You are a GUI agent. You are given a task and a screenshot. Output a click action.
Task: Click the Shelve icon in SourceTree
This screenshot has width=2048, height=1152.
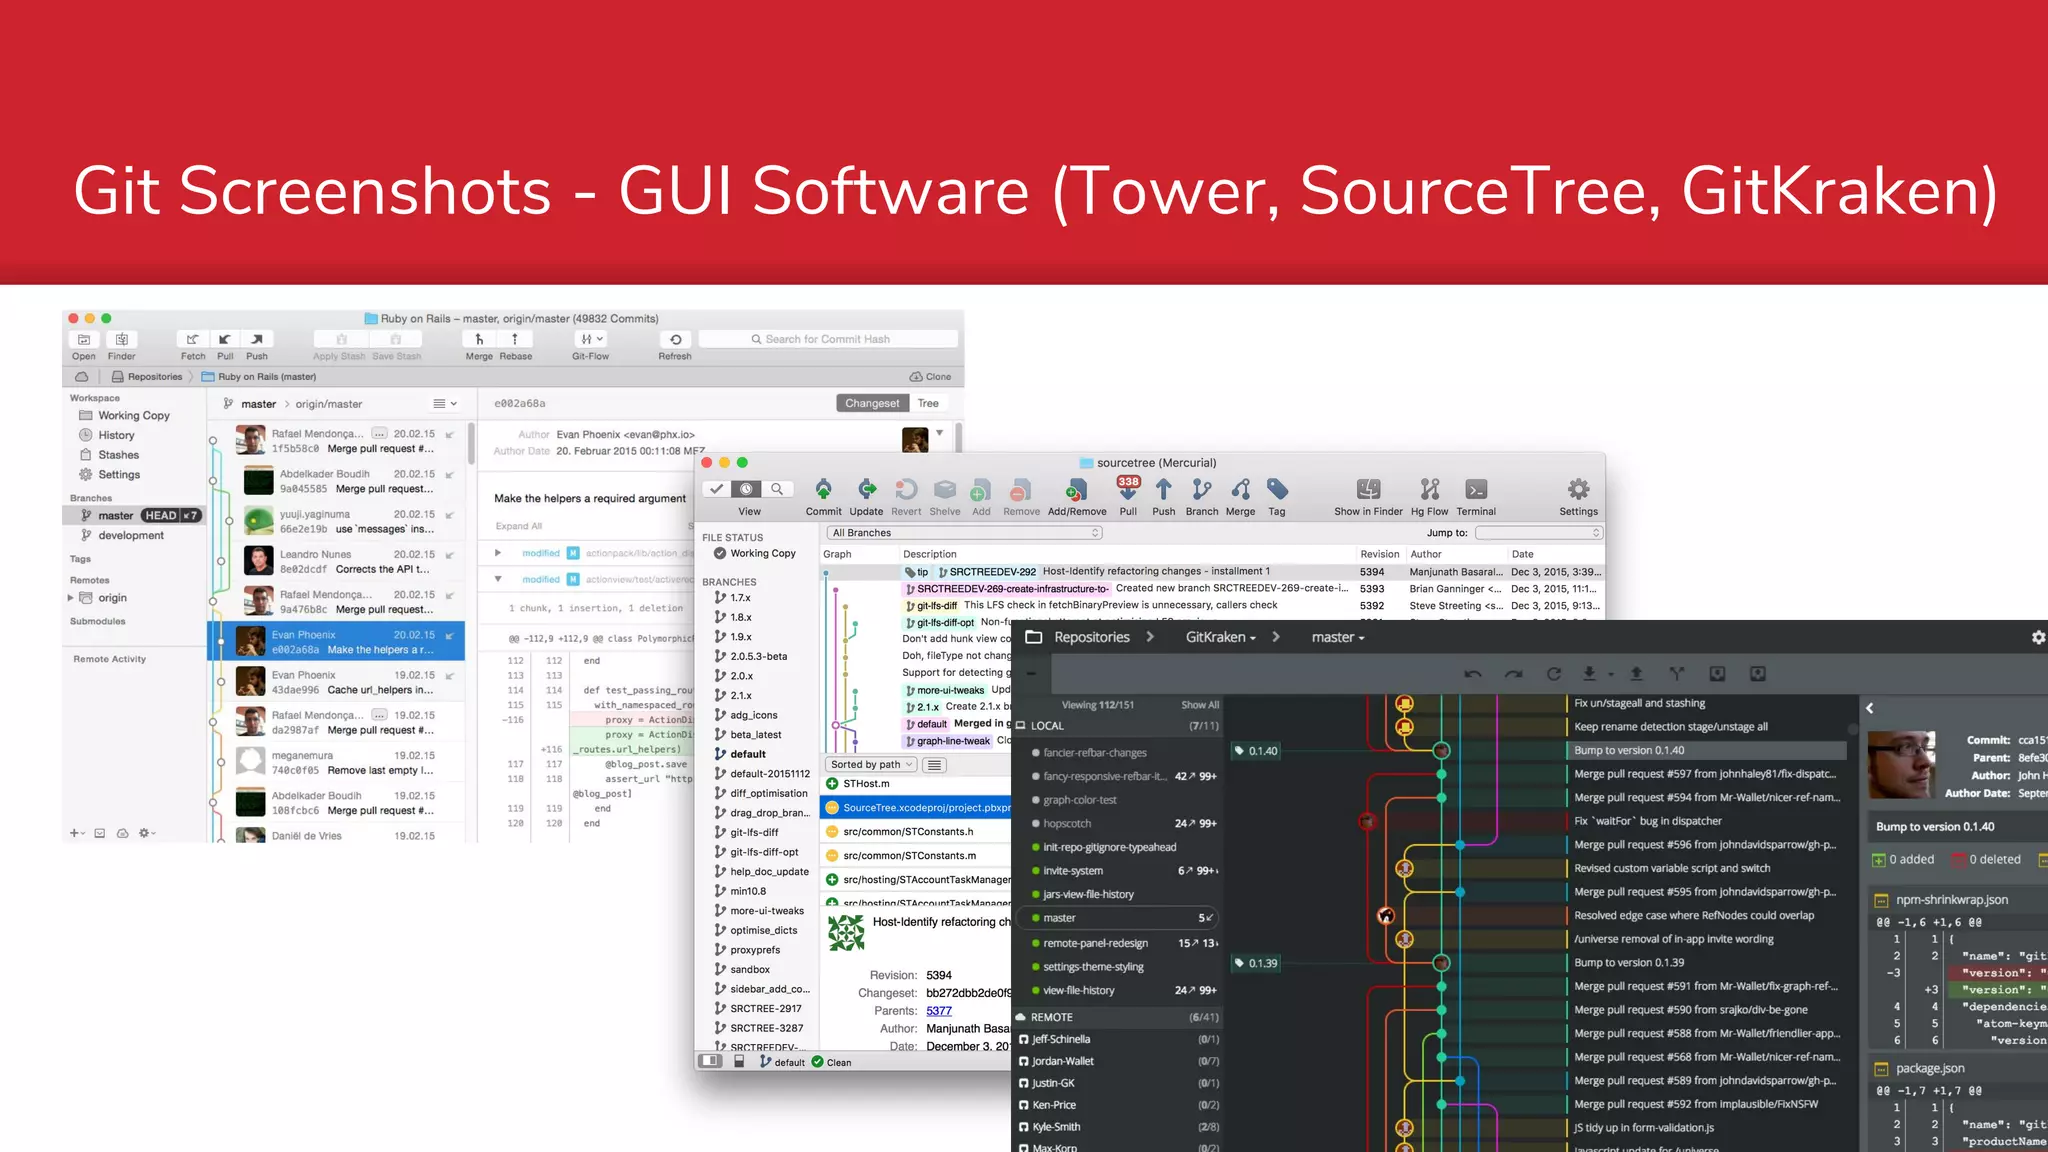pos(945,489)
